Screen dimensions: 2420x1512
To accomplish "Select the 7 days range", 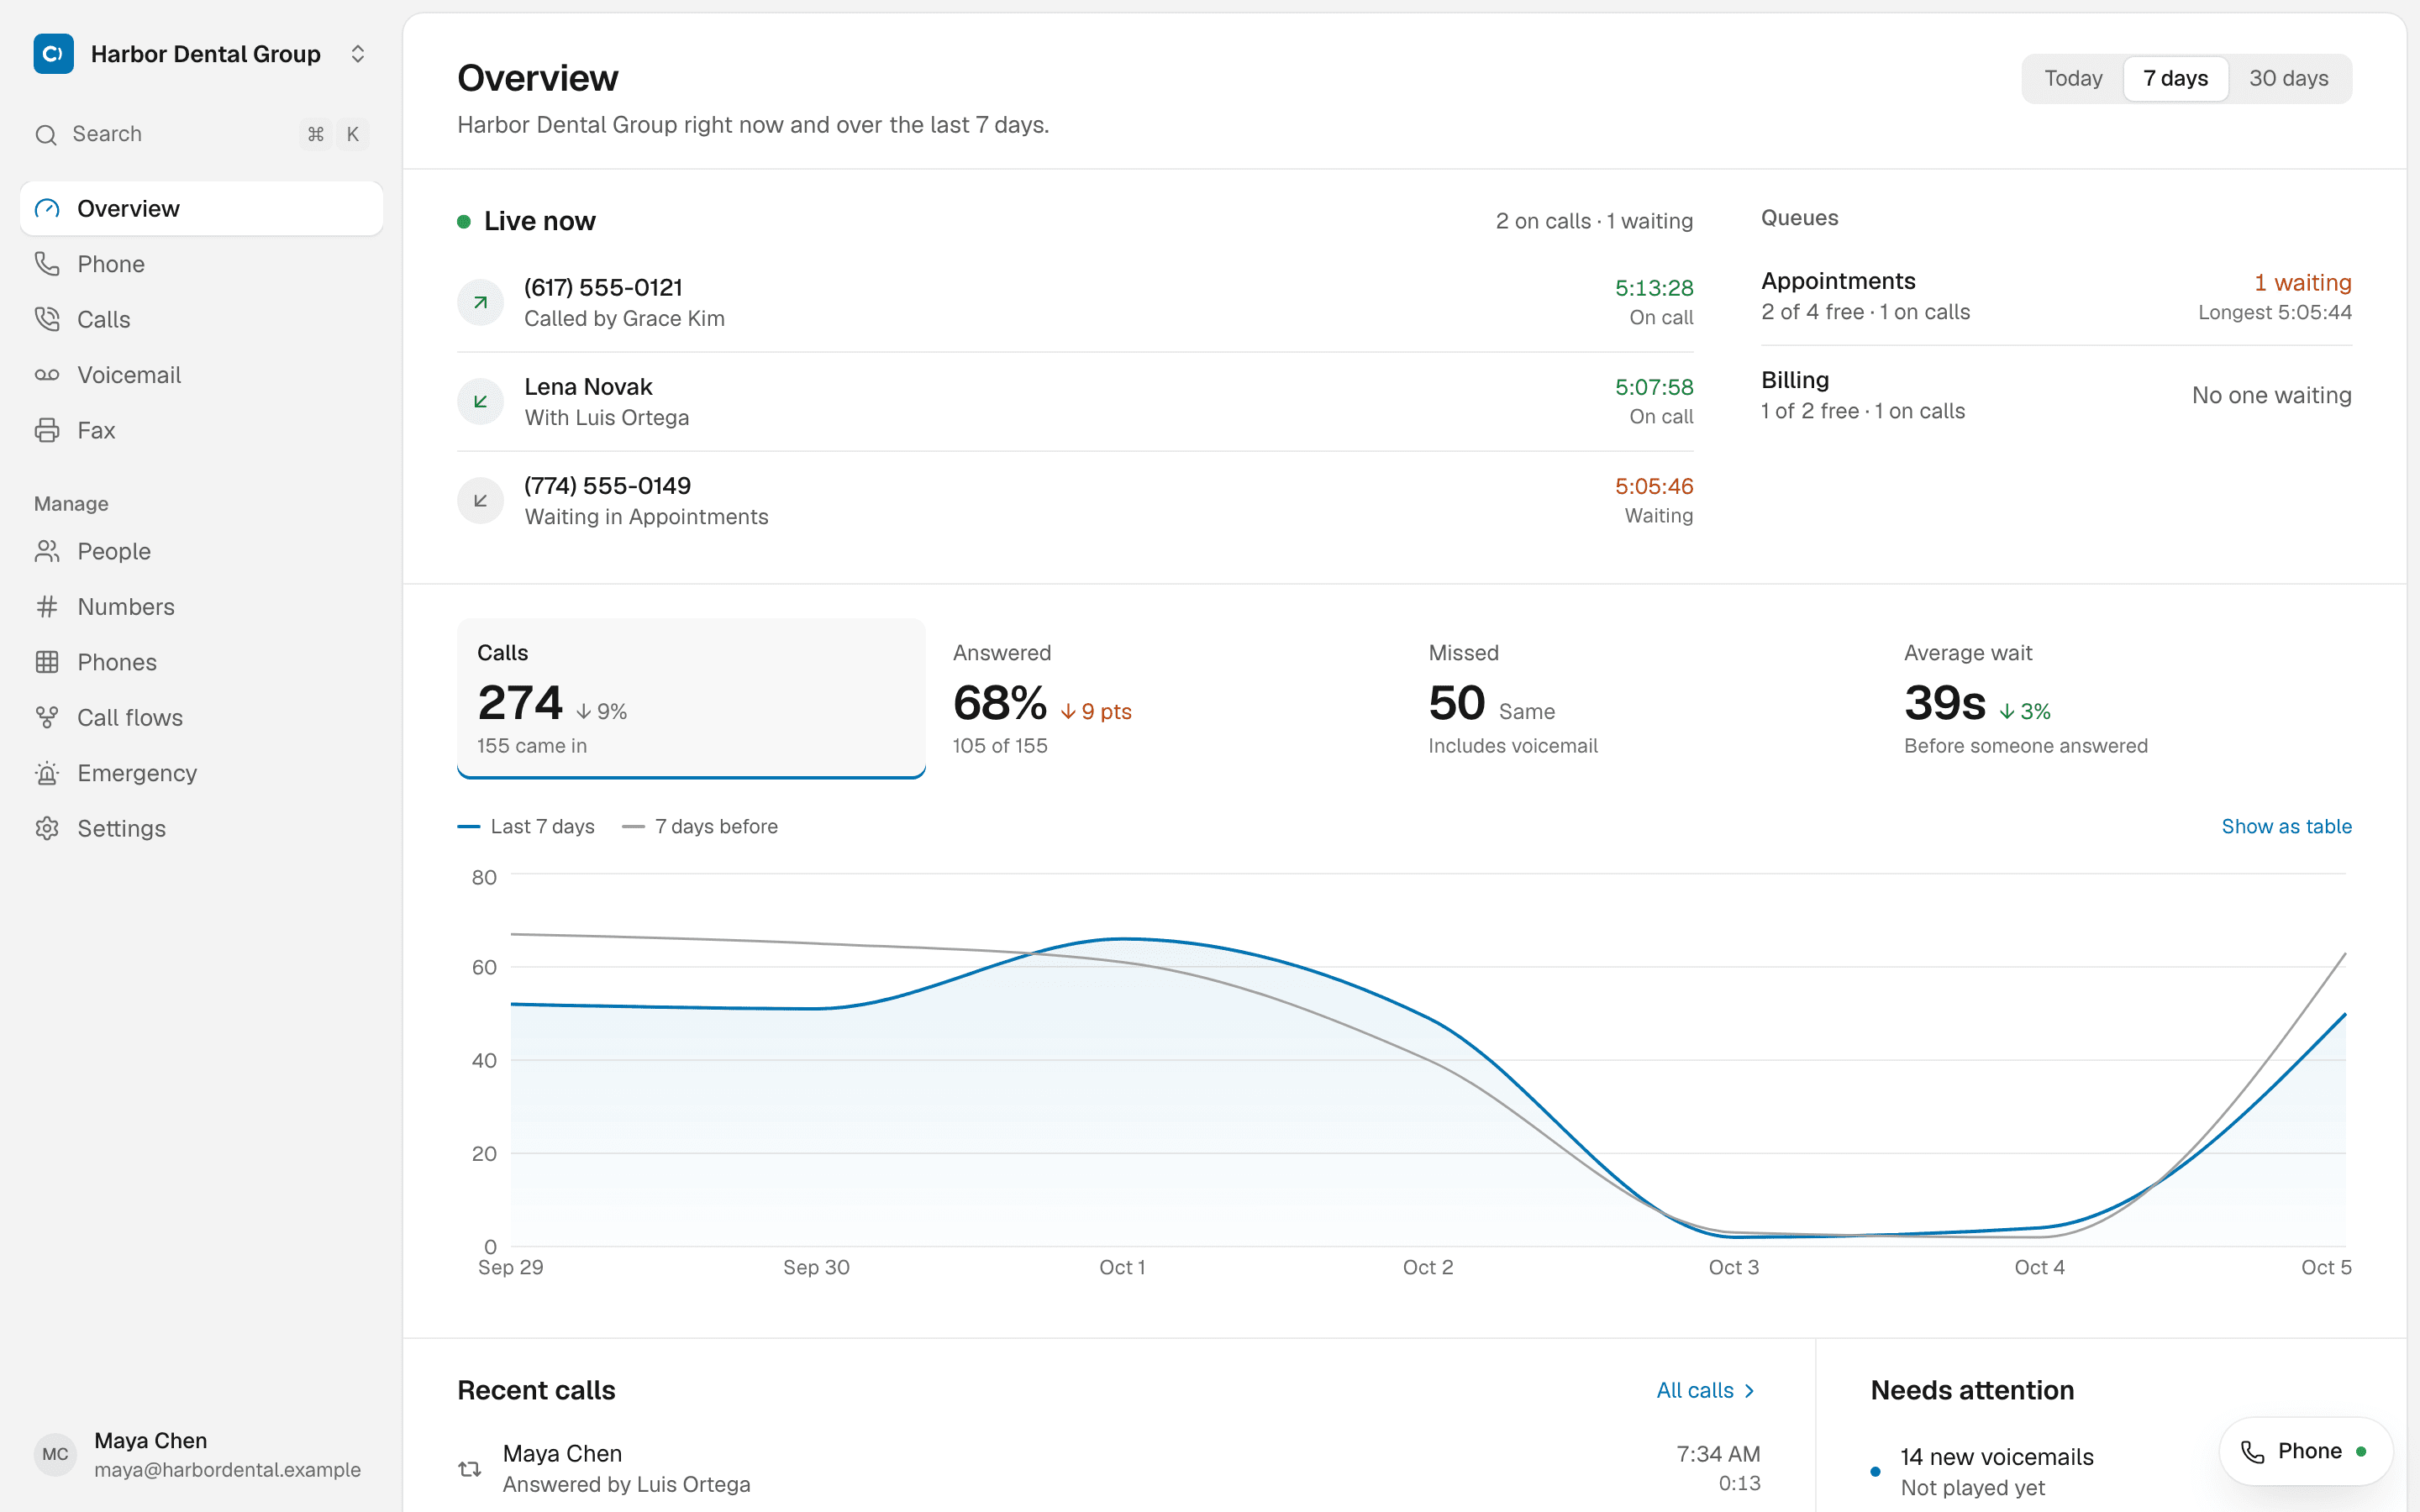I will [2175, 78].
